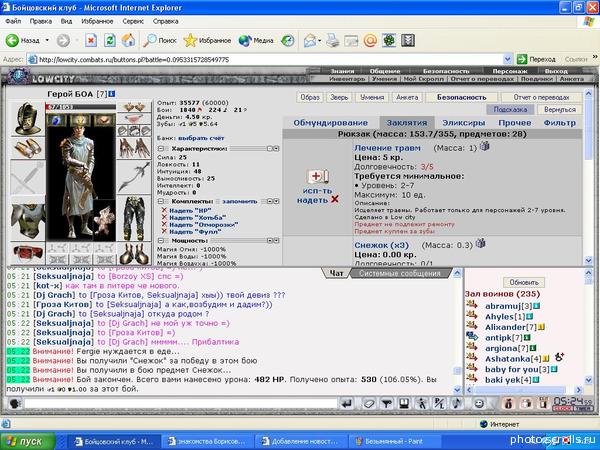Toggle the music note sound icon
The height and width of the screenshot is (450, 600).
pyautogui.click(x=456, y=403)
